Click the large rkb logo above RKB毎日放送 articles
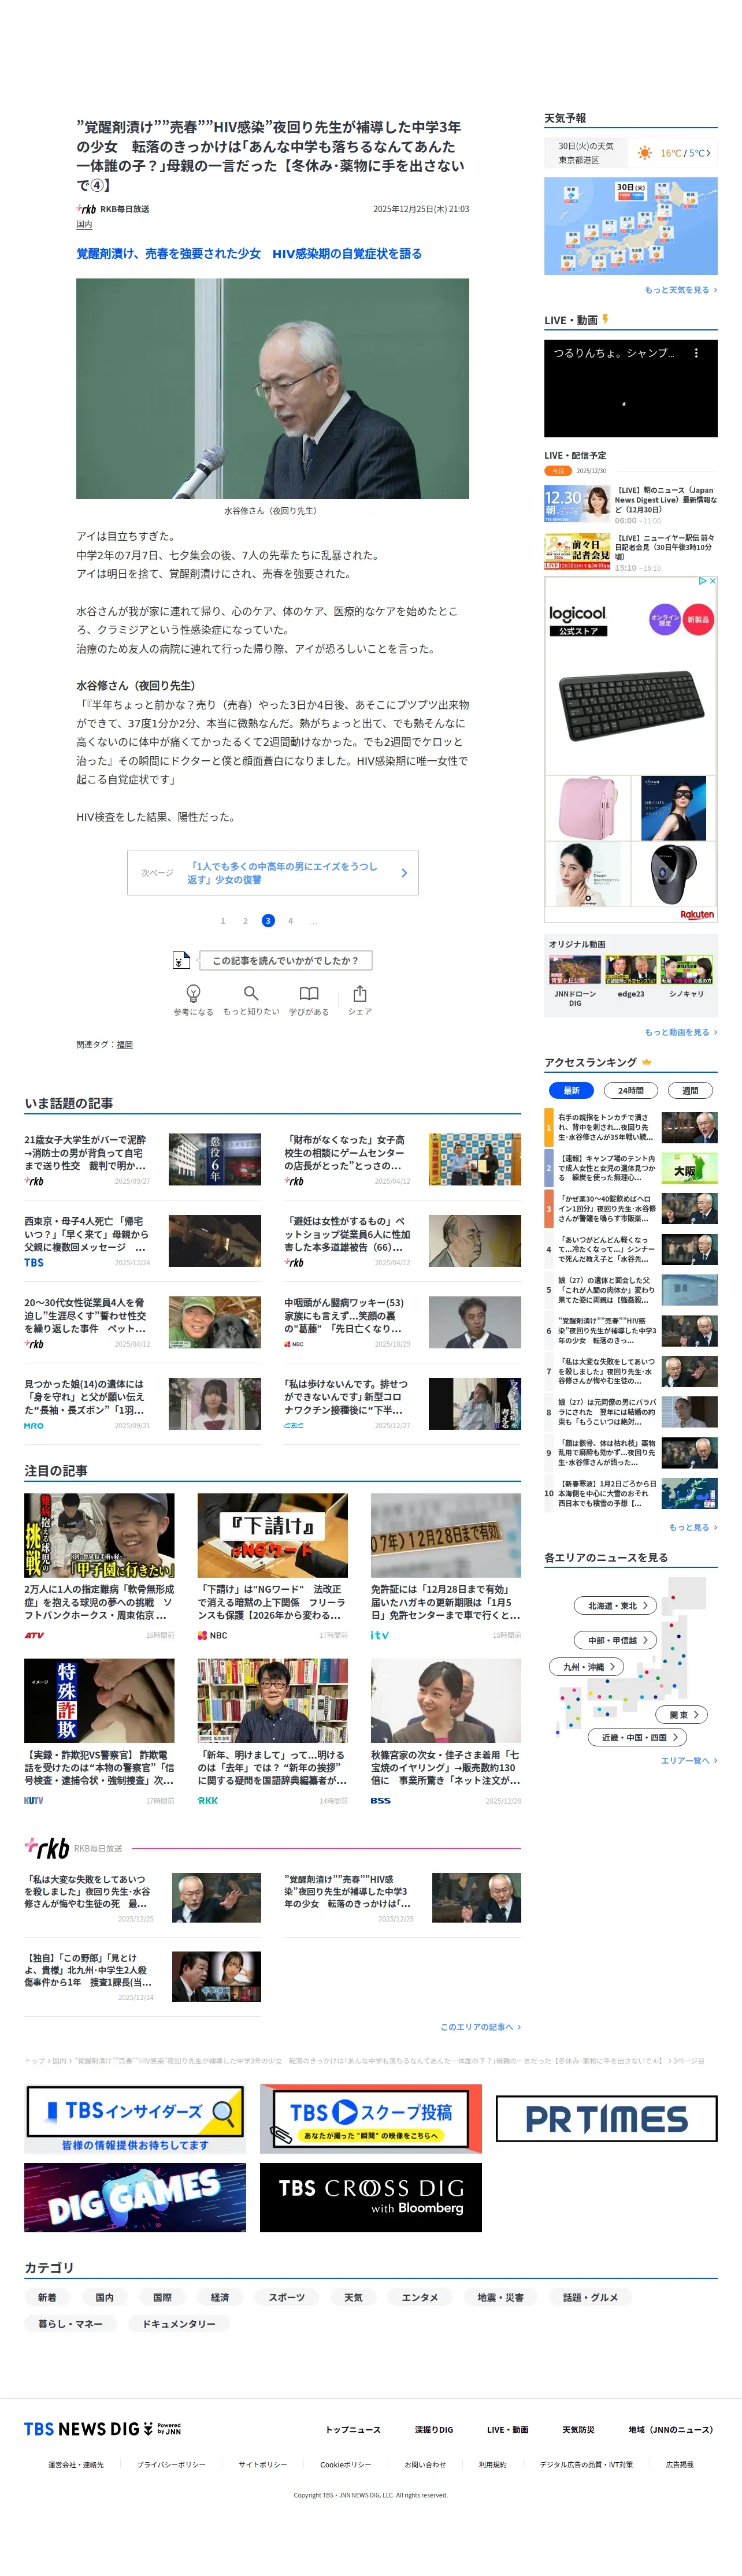Viewport: 742px width, 2576px height. pyautogui.click(x=46, y=1847)
